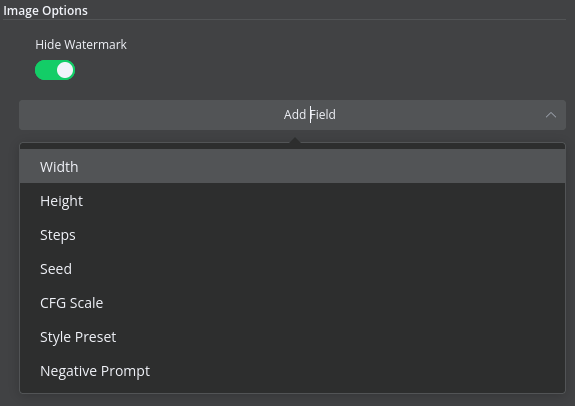
Task: Choose the highlighted Width option
Action: click(x=292, y=166)
